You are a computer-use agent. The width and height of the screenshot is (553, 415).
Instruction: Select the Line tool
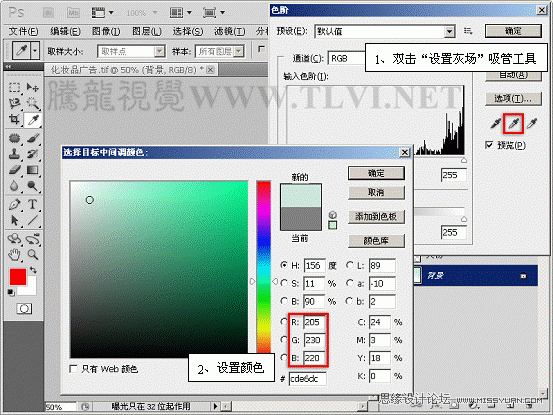(x=33, y=221)
